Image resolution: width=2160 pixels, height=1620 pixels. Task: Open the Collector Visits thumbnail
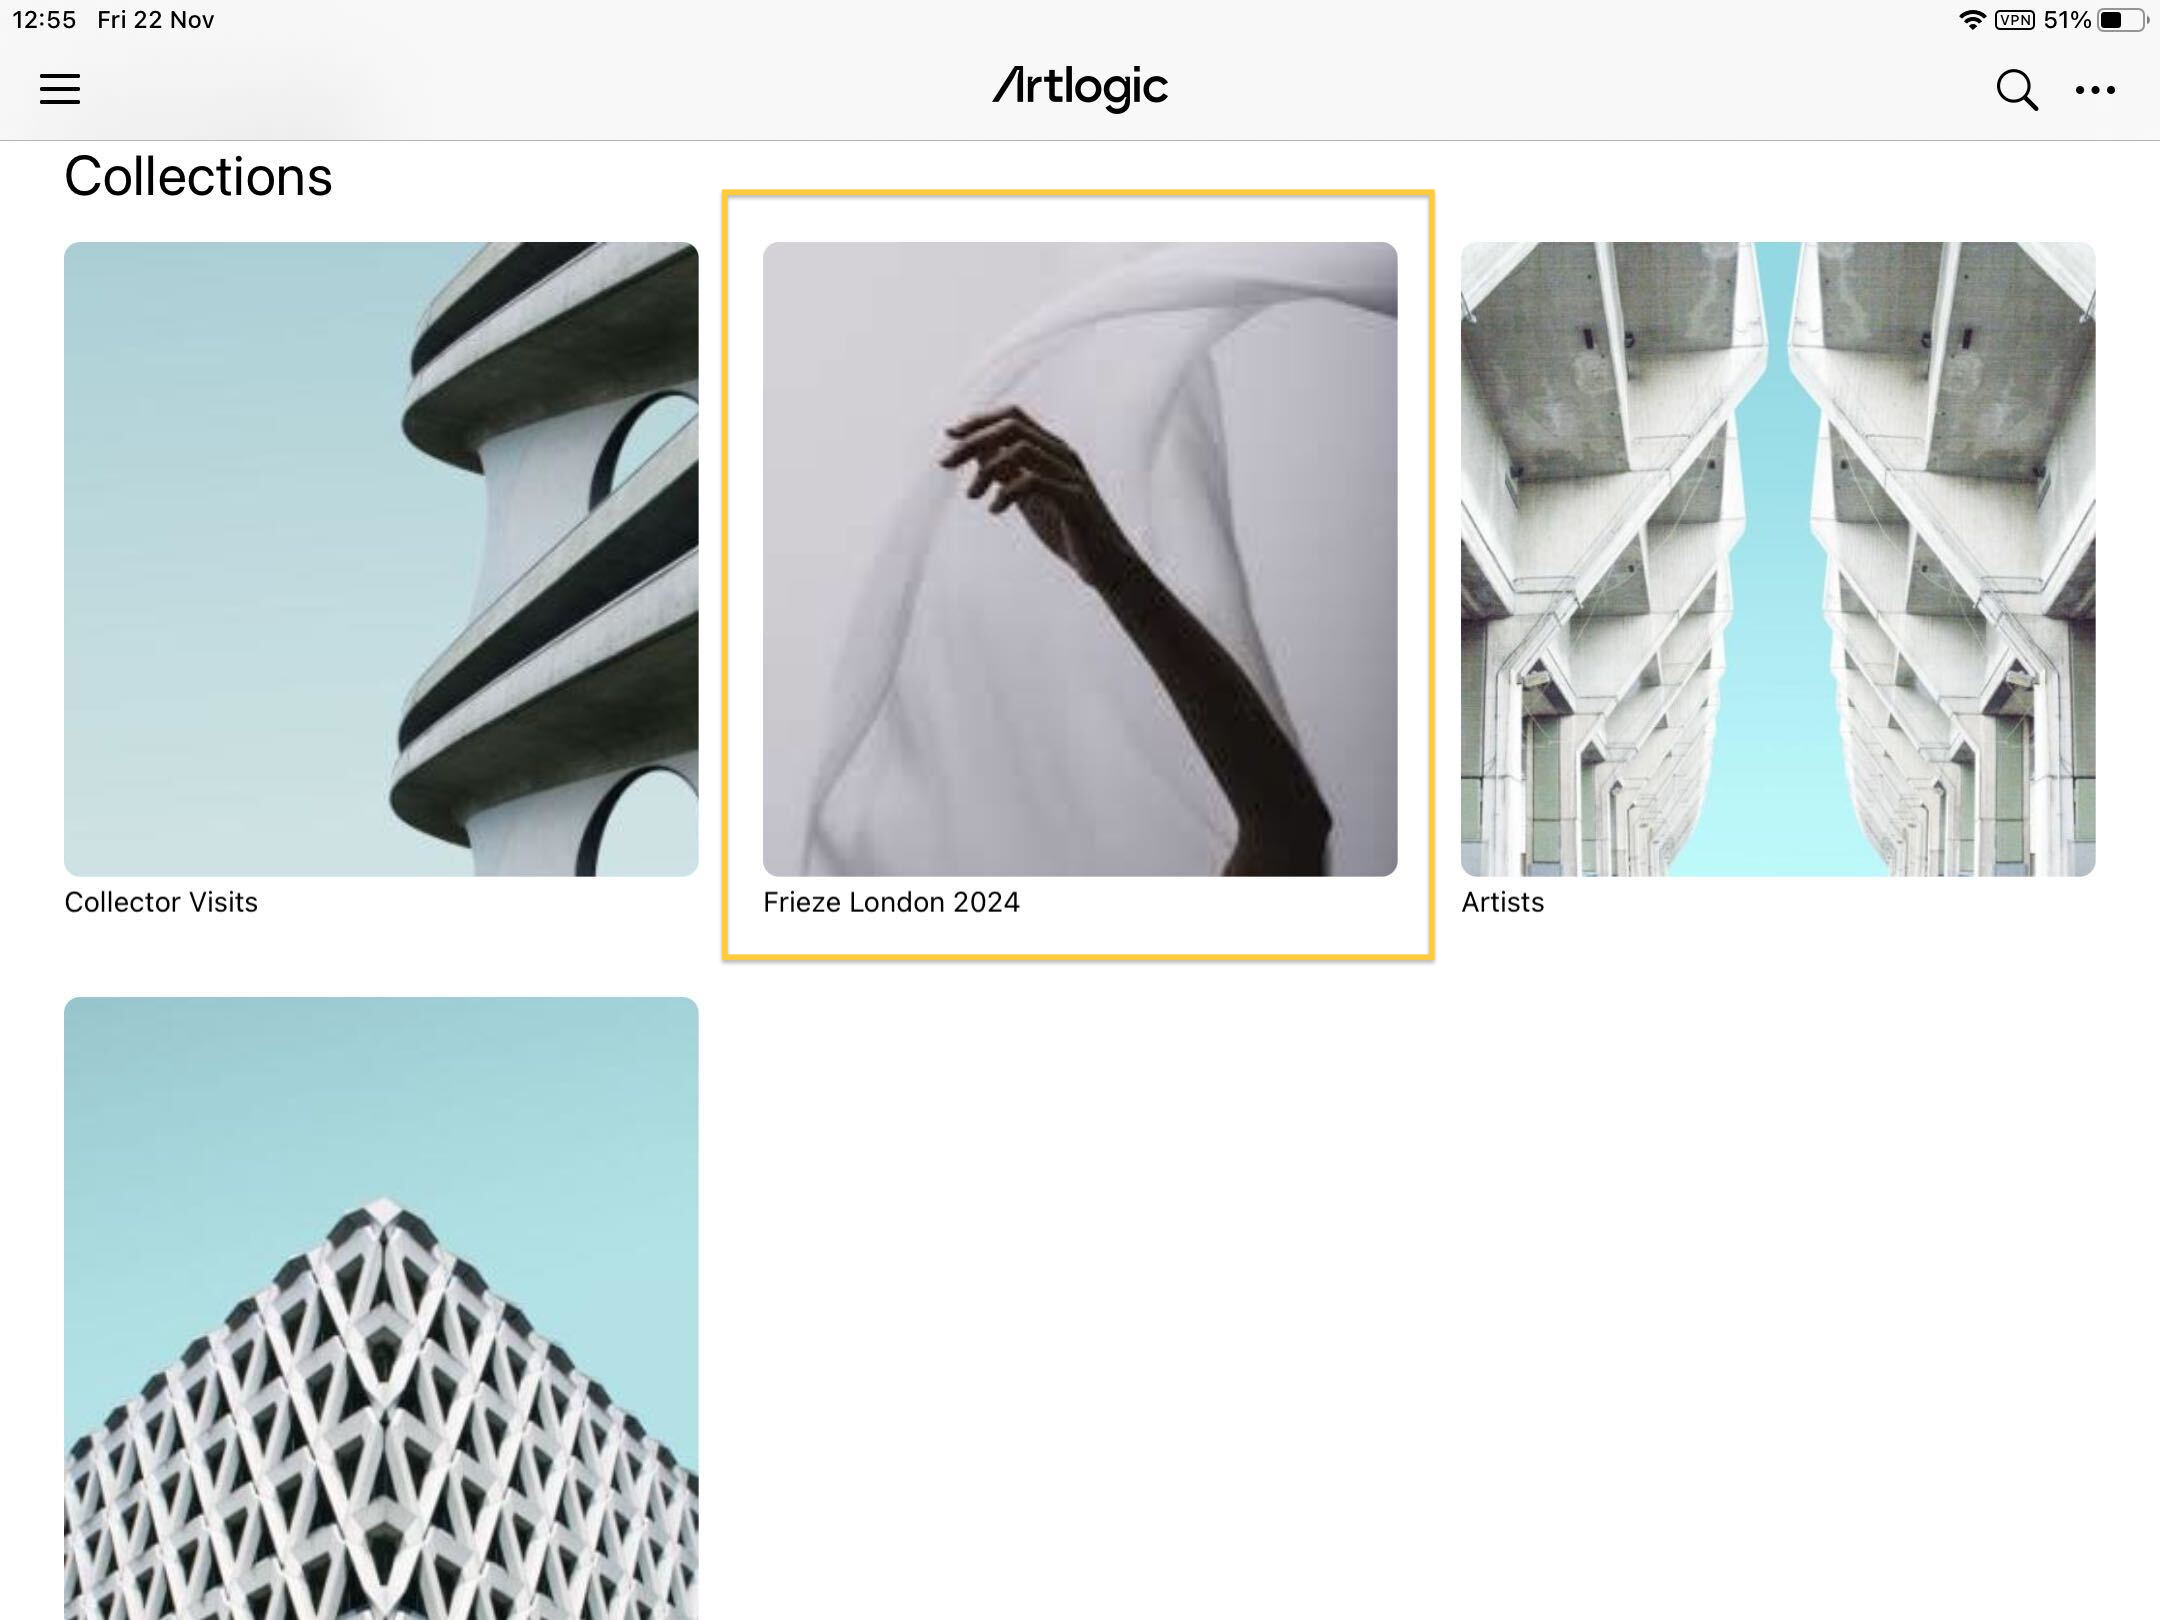381,559
